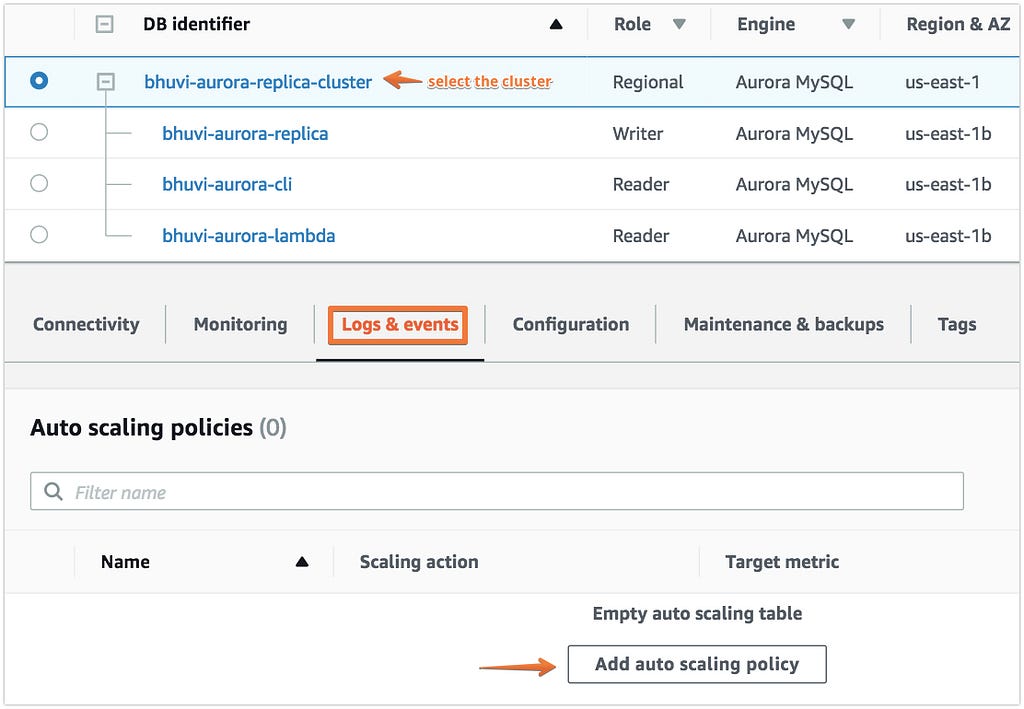The height and width of the screenshot is (709, 1024).
Task: Sort by DB identifier ascending arrow
Action: (556, 25)
